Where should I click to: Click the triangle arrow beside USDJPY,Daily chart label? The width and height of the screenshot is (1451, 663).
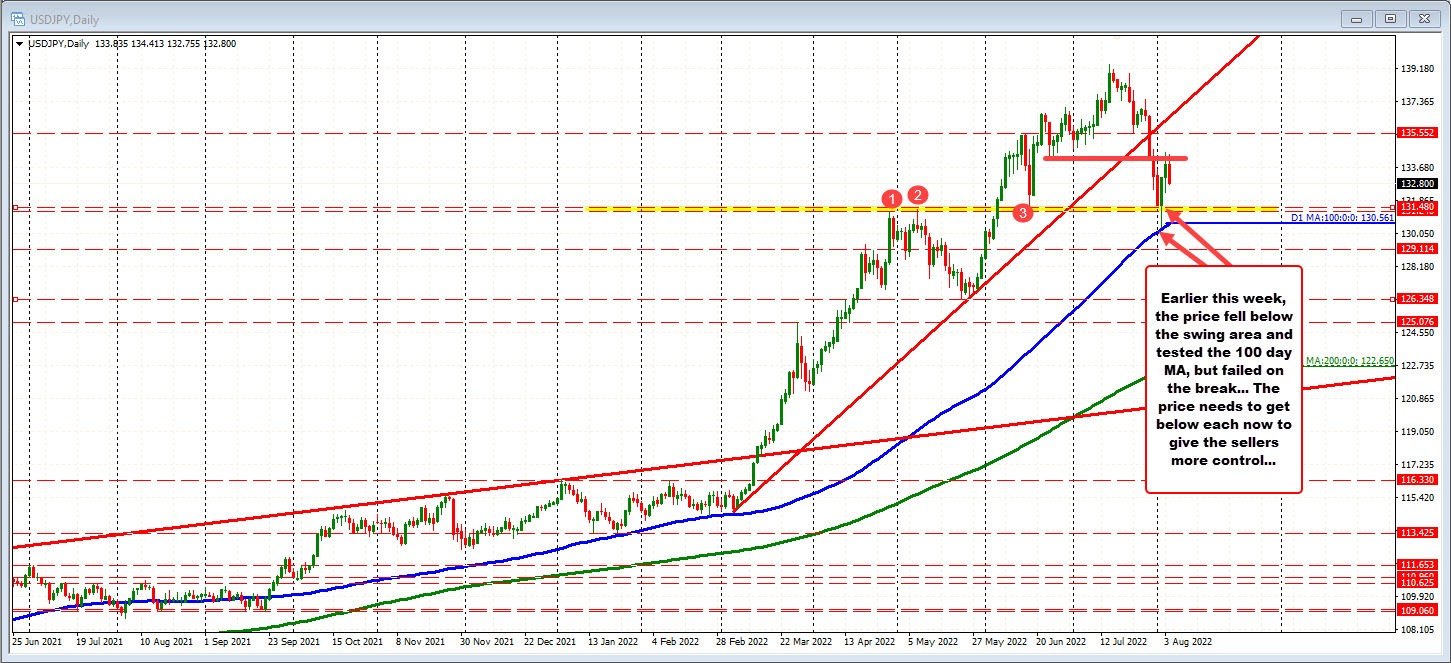tap(20, 44)
